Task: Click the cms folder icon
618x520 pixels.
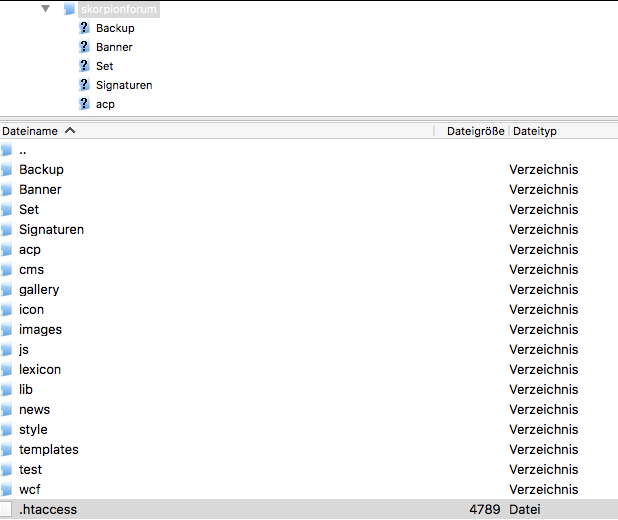Action: (7, 270)
